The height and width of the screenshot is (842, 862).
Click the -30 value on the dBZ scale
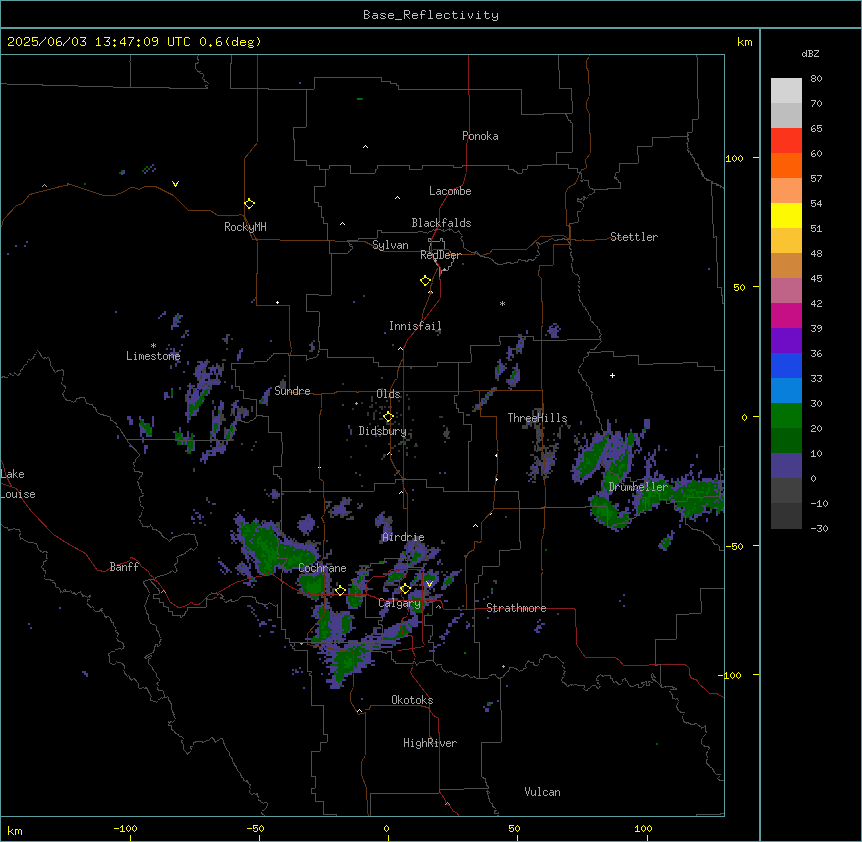[x=819, y=528]
